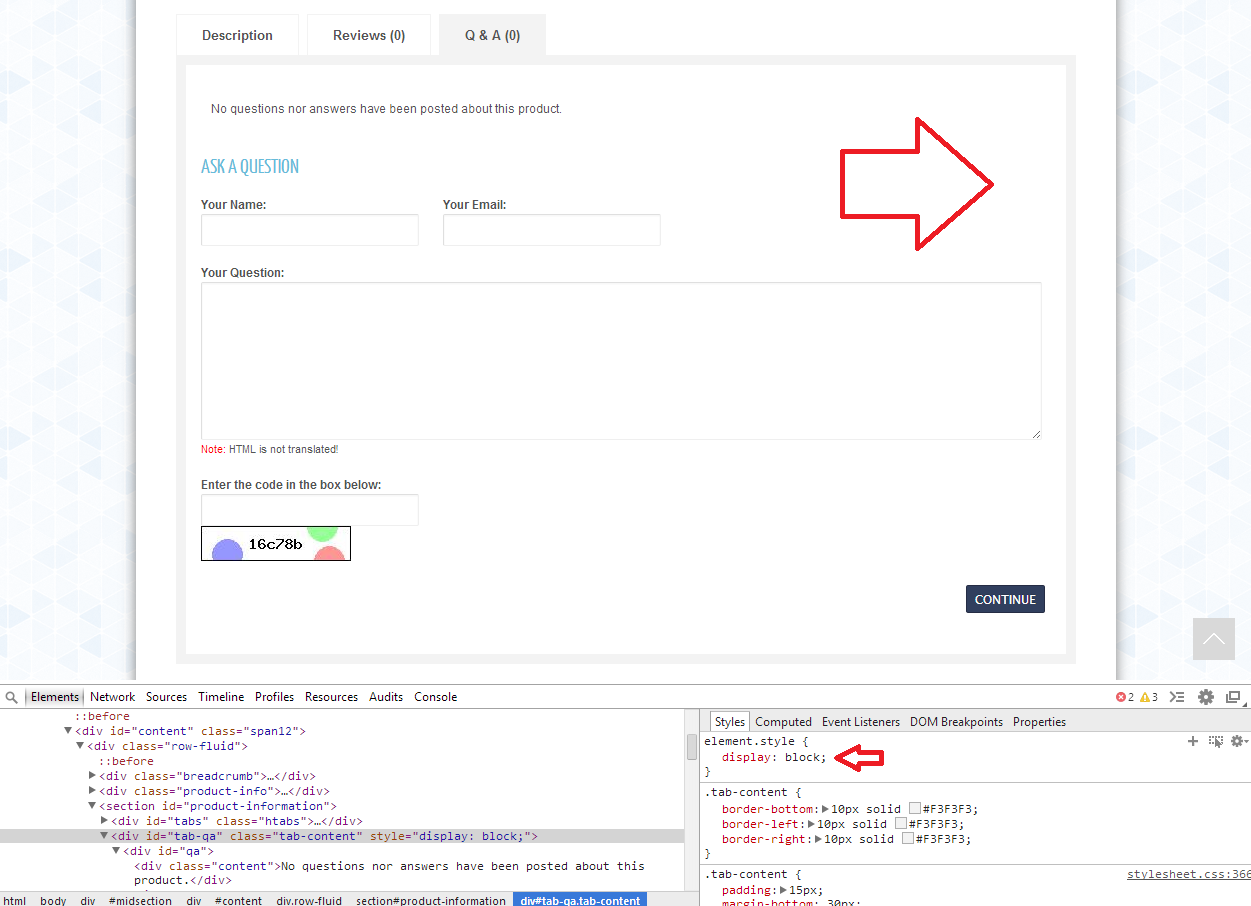The height and width of the screenshot is (906, 1251).
Task: Expand the product-info div node
Action: coord(93,791)
